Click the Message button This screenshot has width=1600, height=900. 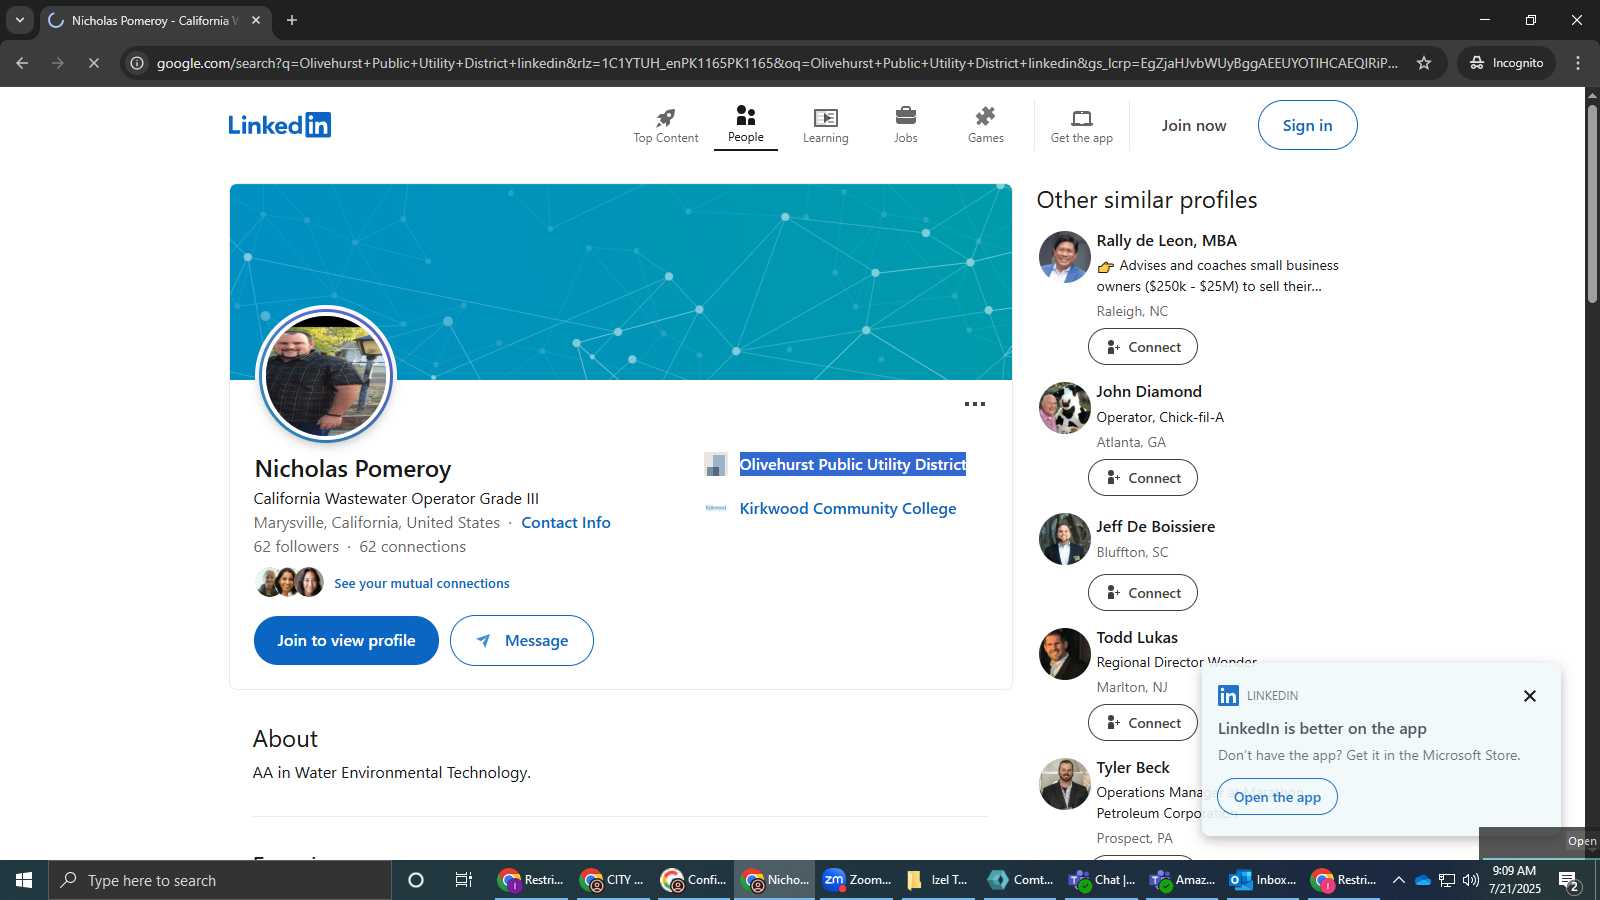click(x=522, y=640)
